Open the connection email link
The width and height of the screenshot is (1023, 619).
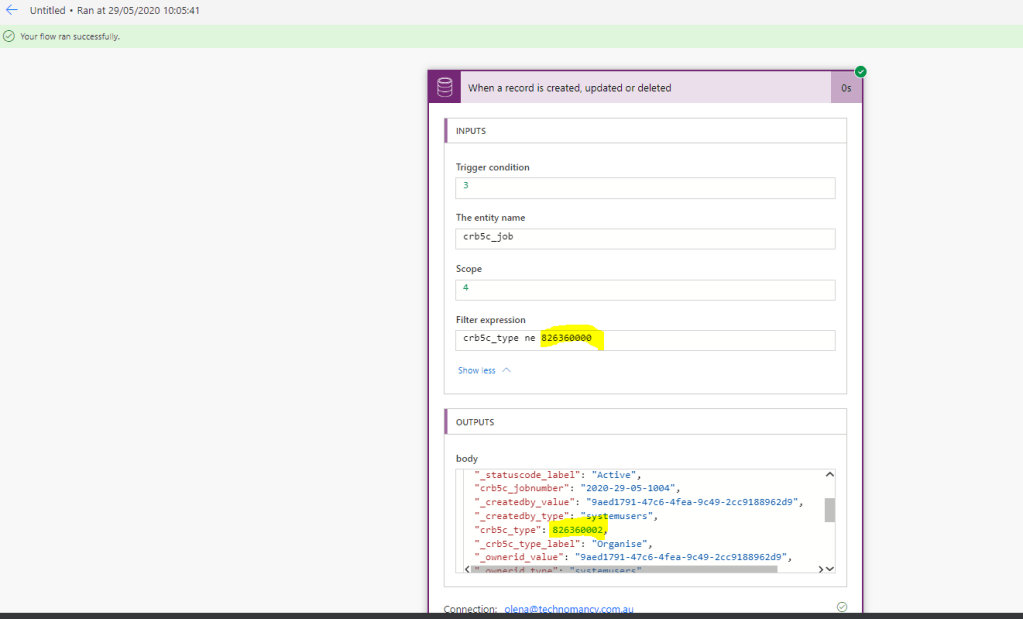[568, 609]
